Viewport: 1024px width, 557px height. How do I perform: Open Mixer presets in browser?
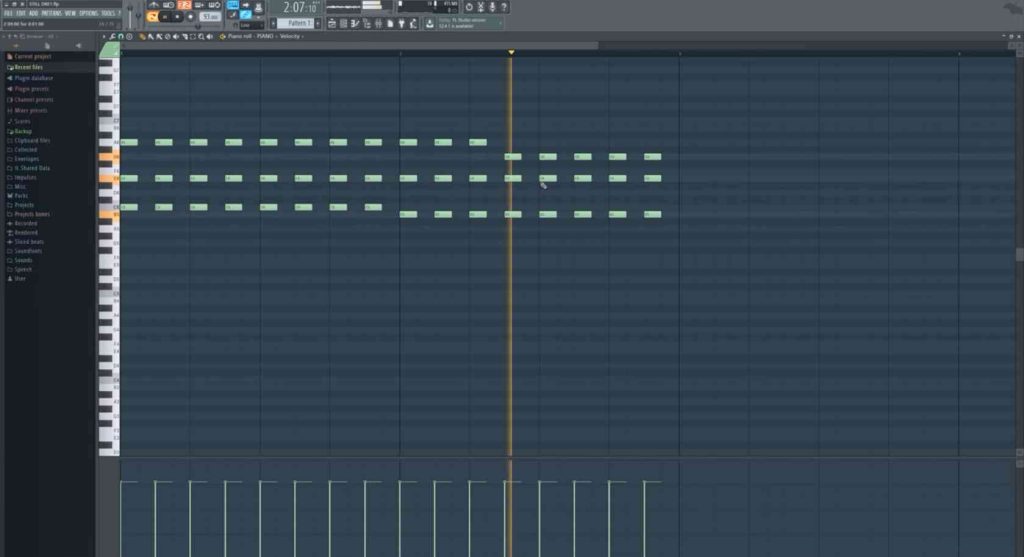[x=30, y=110]
